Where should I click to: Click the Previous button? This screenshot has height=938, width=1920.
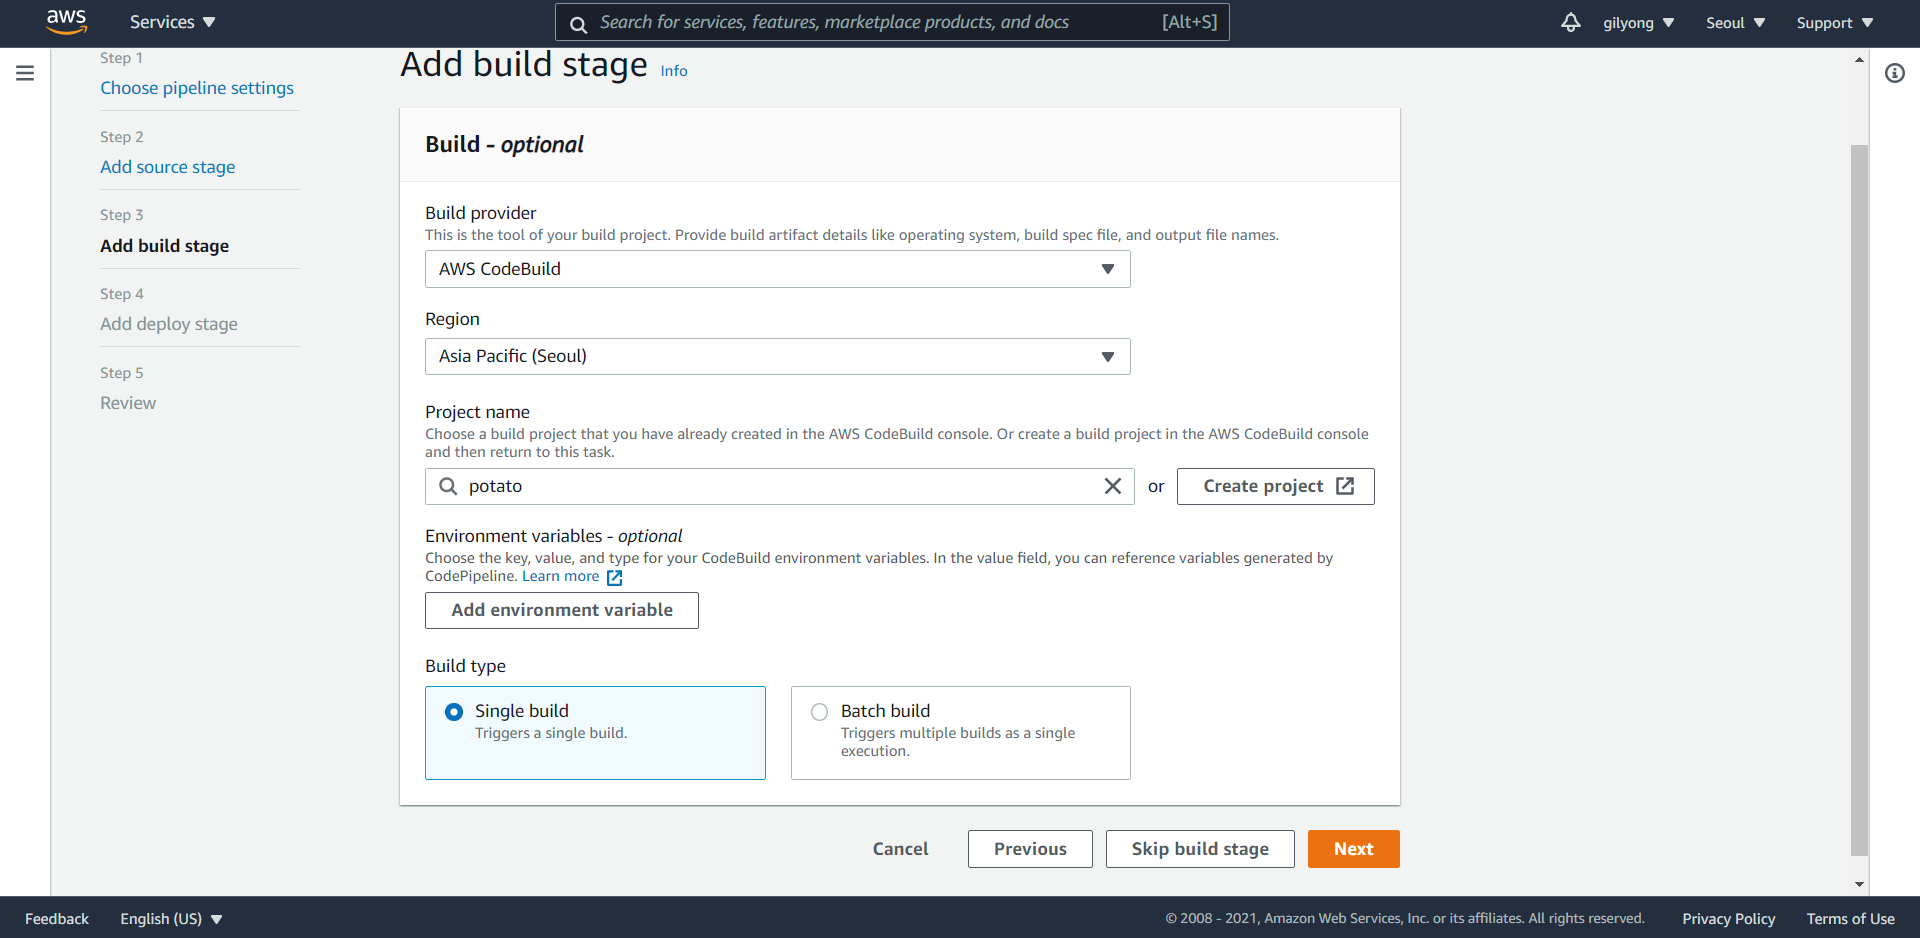1030,849
